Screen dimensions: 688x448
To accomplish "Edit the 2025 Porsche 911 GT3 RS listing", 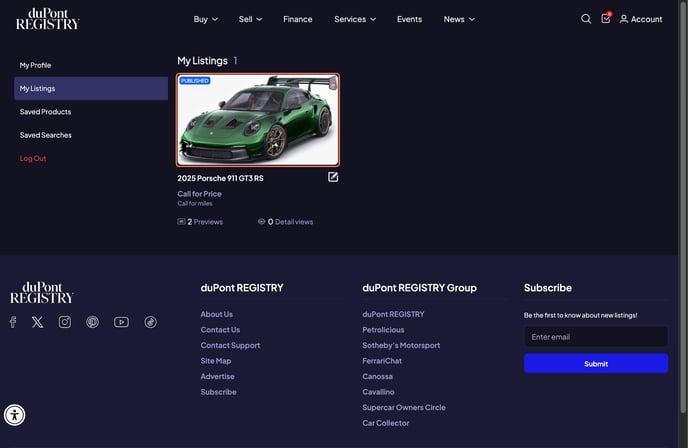I will click(x=333, y=177).
